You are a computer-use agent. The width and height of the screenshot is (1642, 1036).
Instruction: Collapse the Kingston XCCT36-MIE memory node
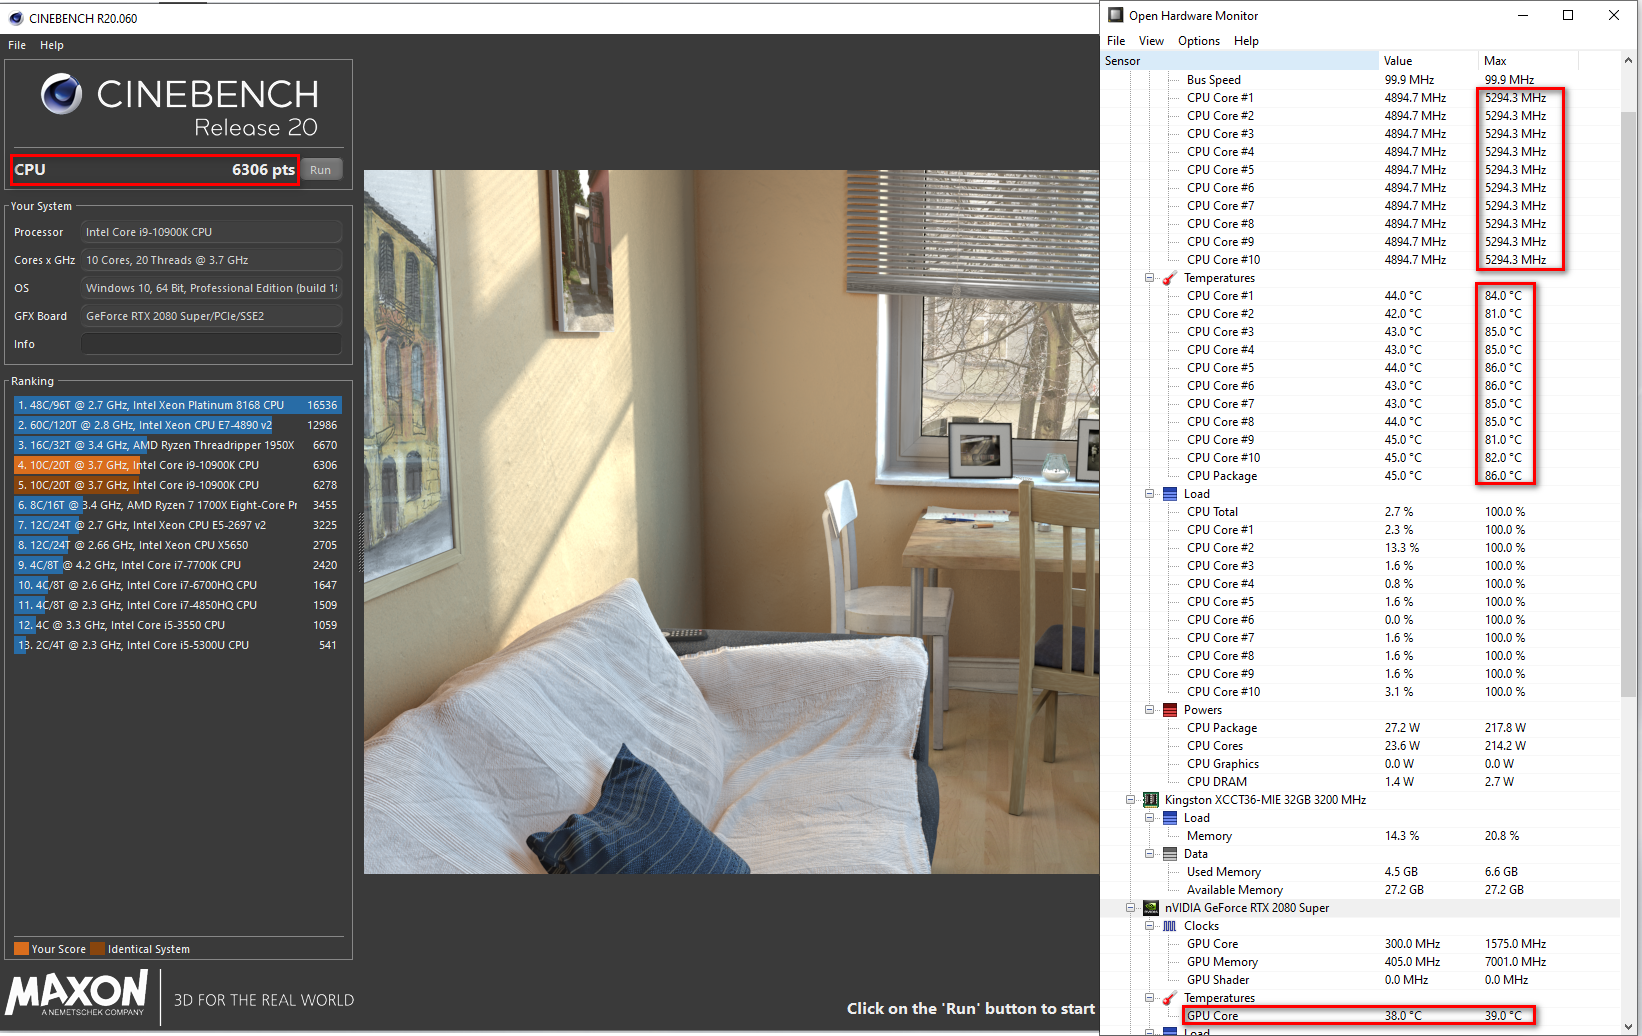pos(1131,800)
